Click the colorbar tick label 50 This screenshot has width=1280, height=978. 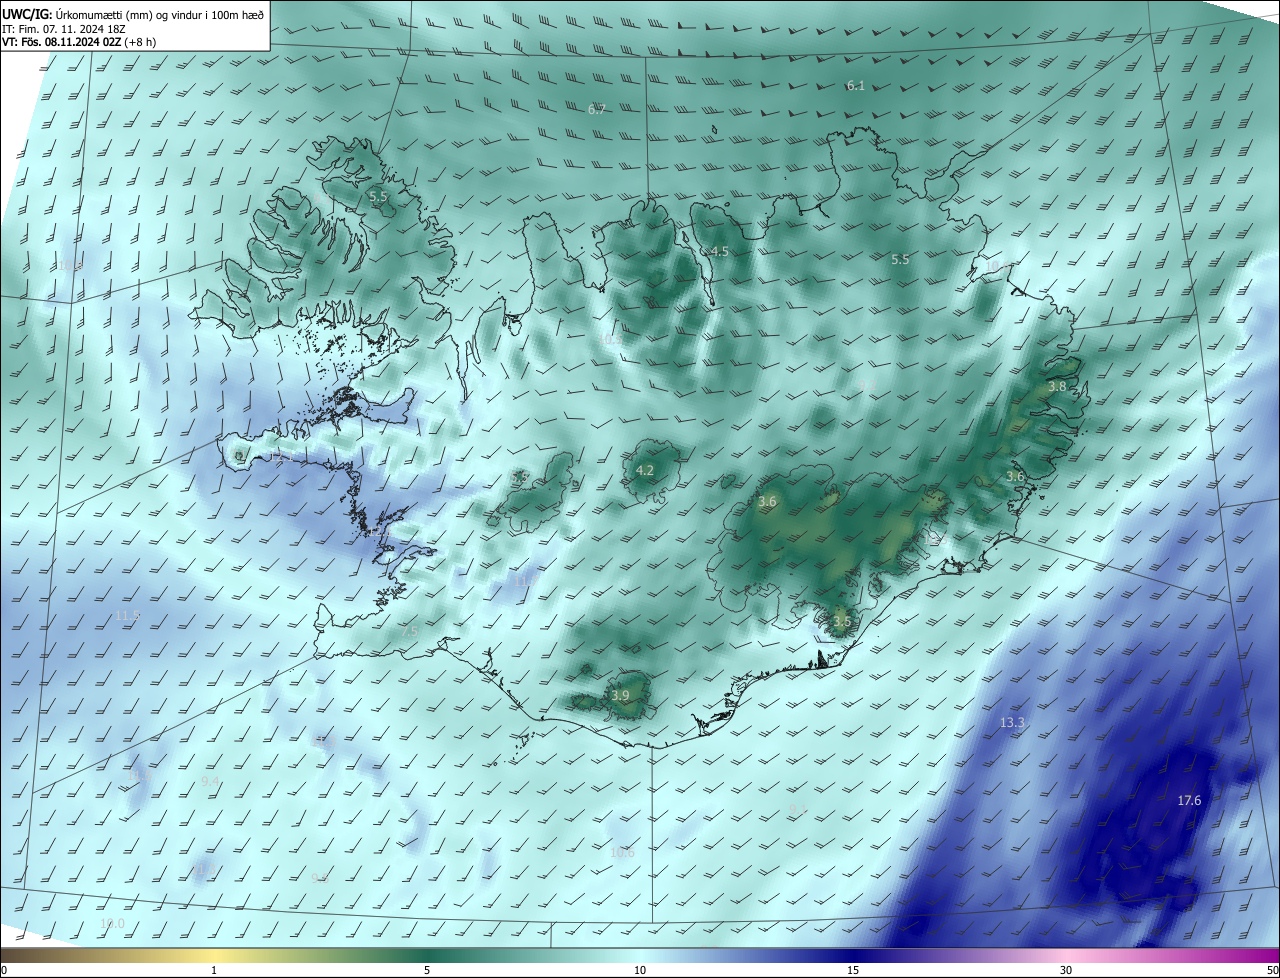(1272, 971)
